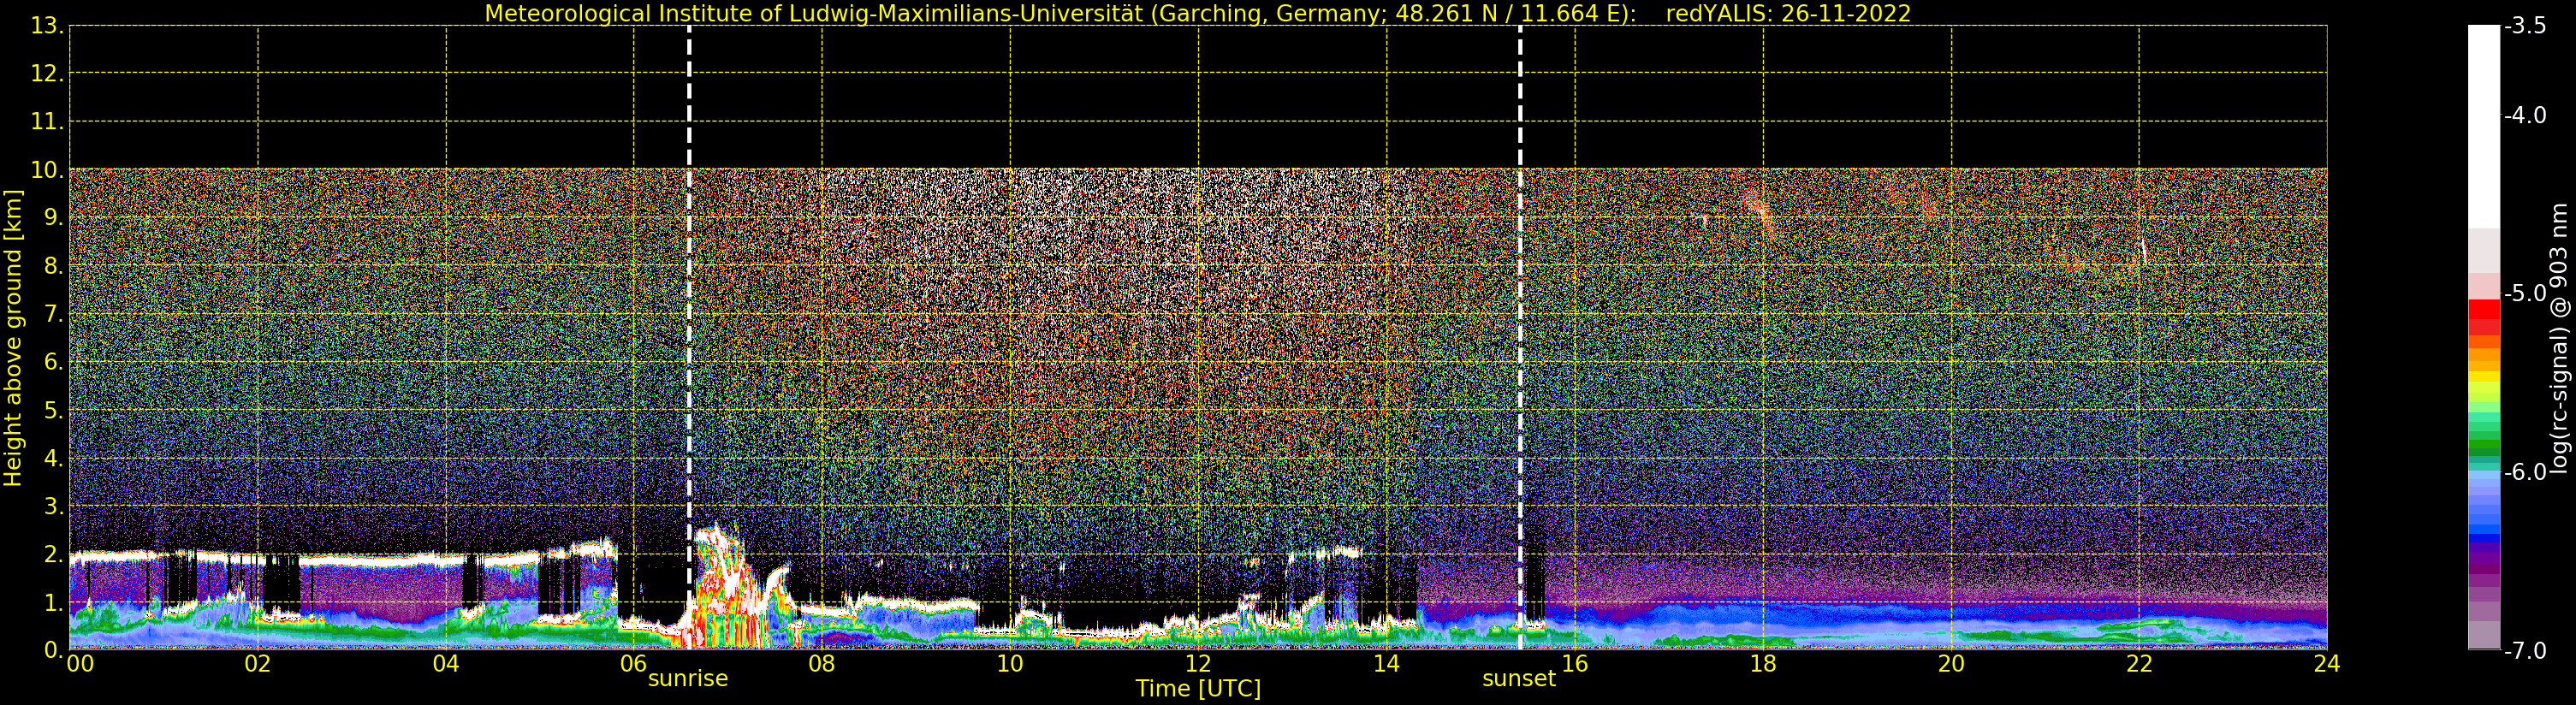Click the colorbar value -7.0

[2525, 650]
